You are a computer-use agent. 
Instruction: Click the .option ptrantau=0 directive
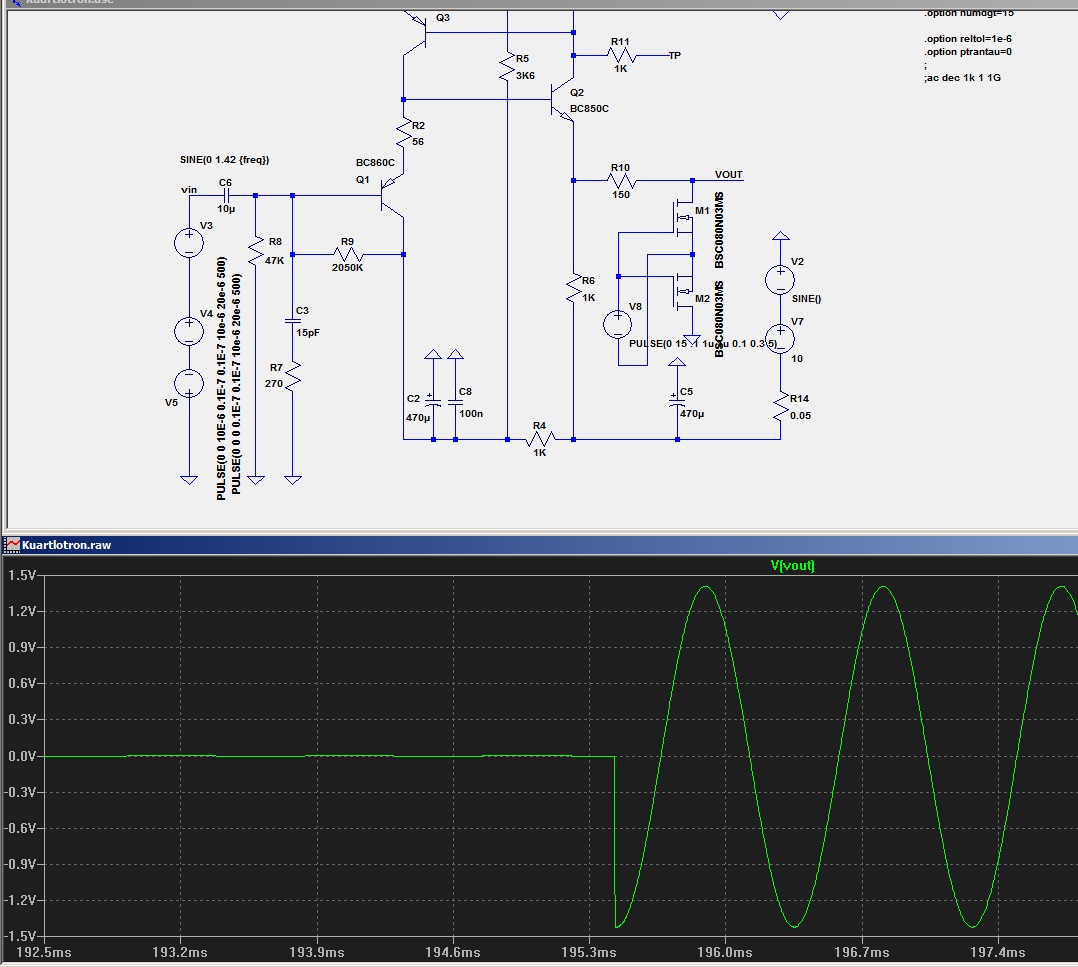pos(968,52)
